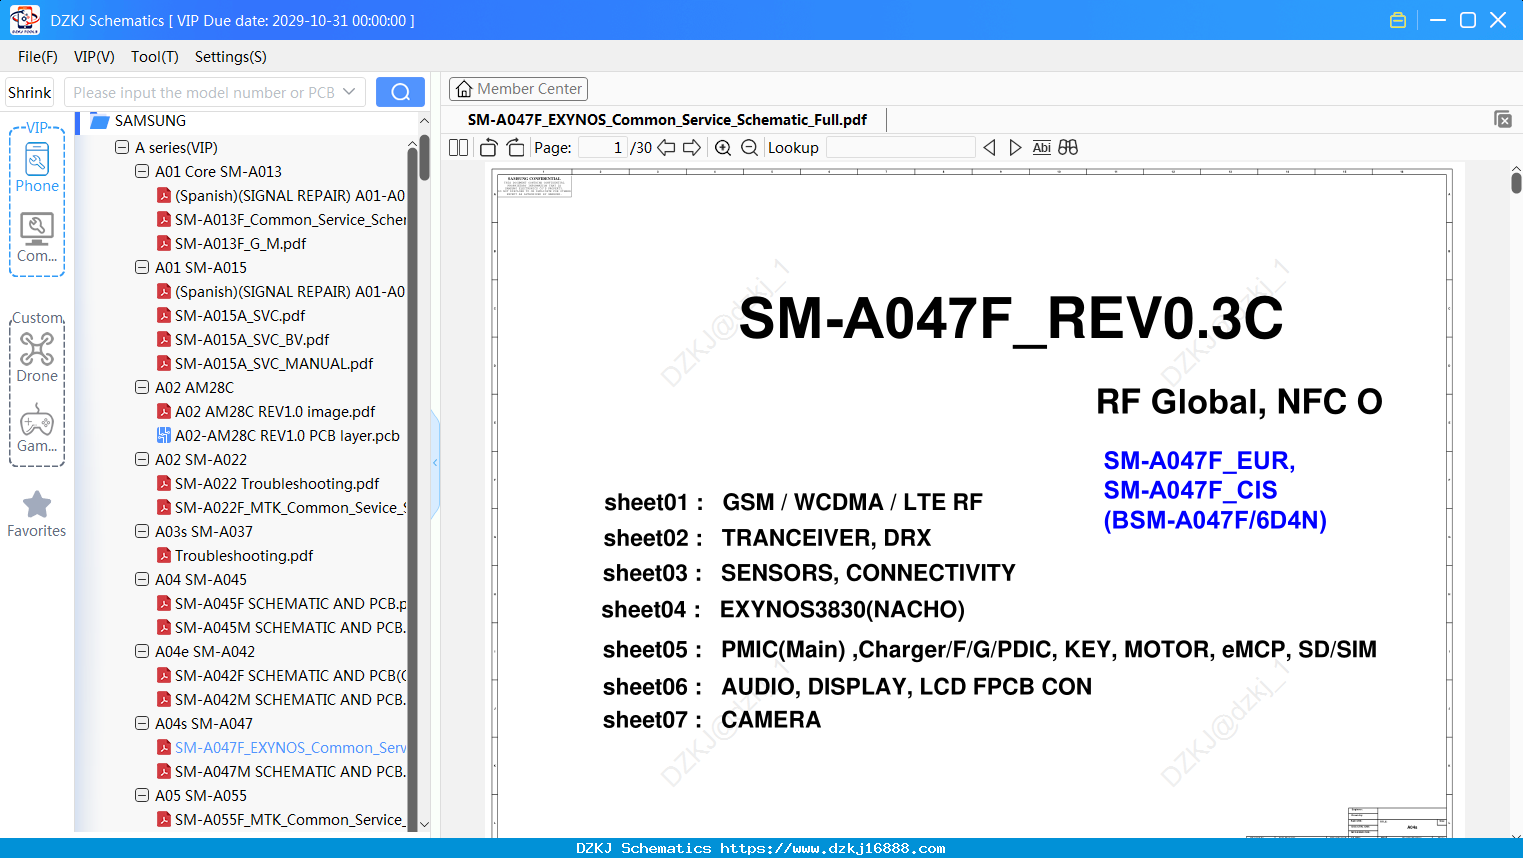Click the yellow toolbox icon in title bar

click(x=1398, y=20)
